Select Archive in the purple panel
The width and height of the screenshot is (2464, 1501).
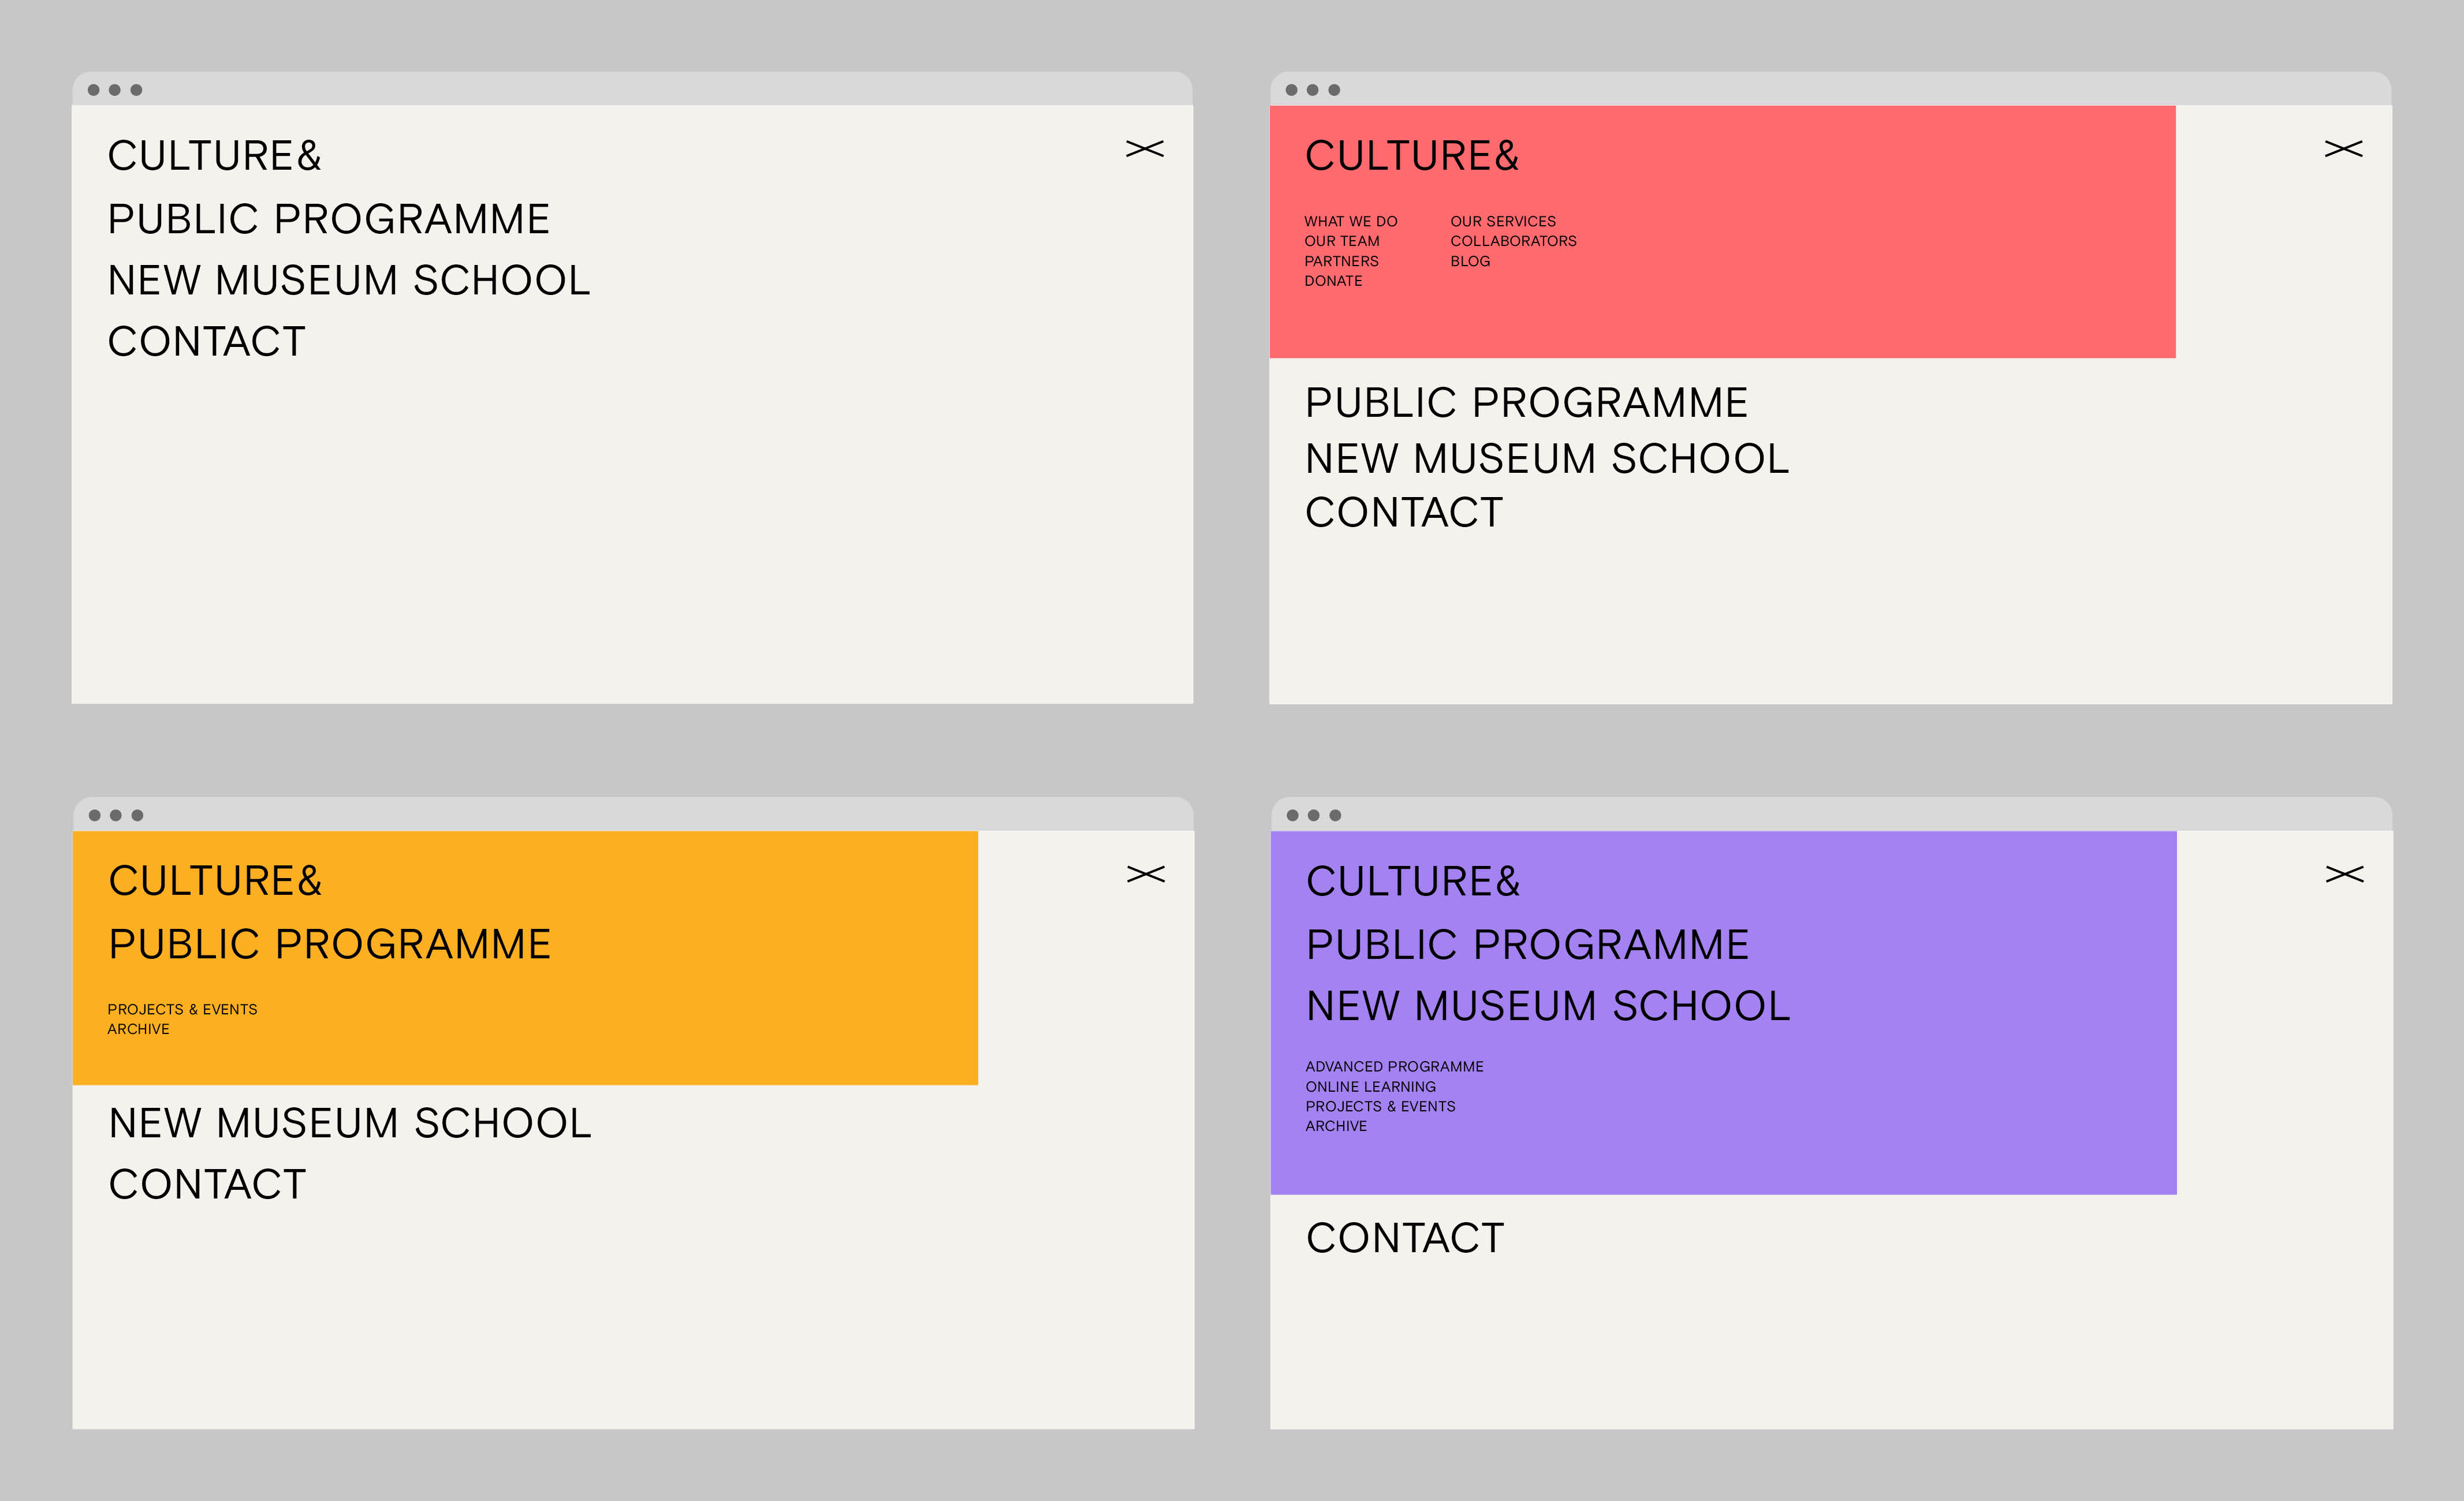(1335, 1126)
